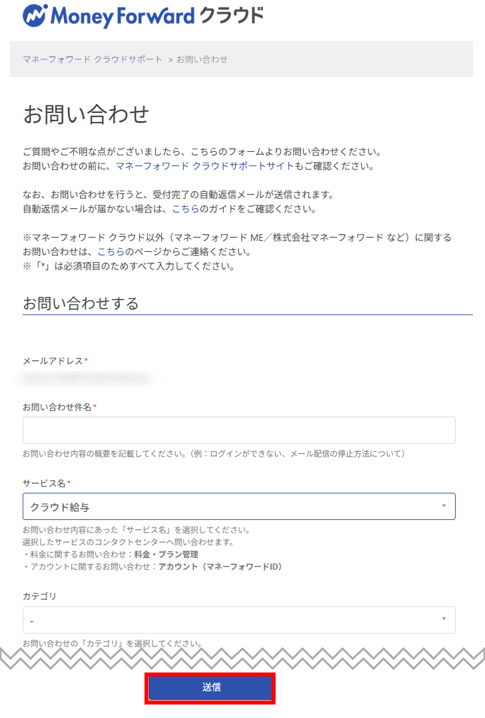Click the large お問い合わせ page title

point(86,114)
